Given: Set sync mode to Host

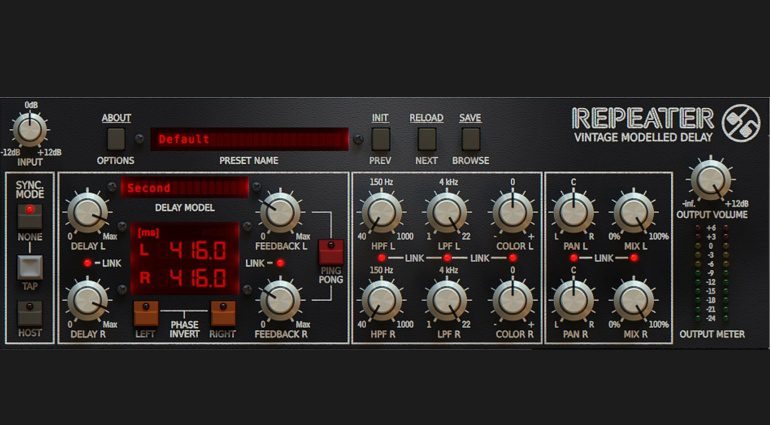Looking at the screenshot, I should coord(30,312).
